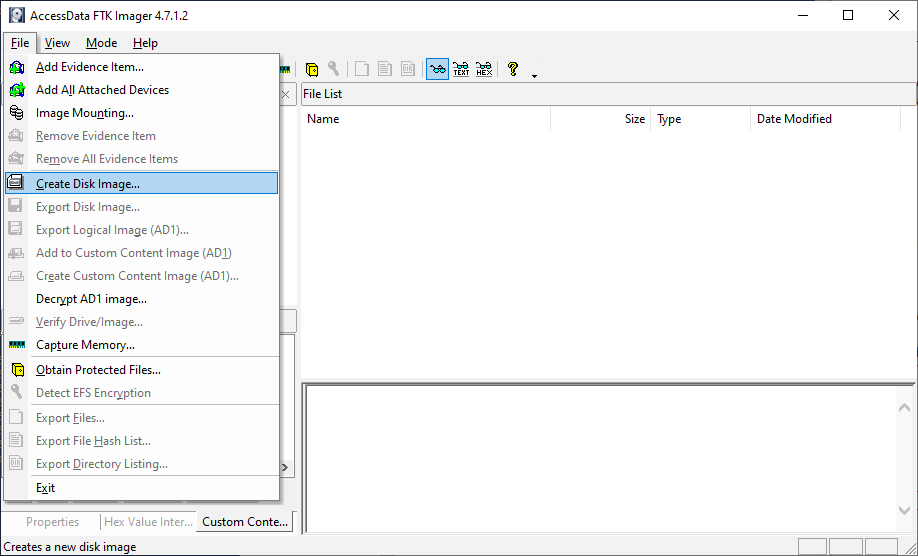
Task: Open the Mode menu
Action: [101, 43]
